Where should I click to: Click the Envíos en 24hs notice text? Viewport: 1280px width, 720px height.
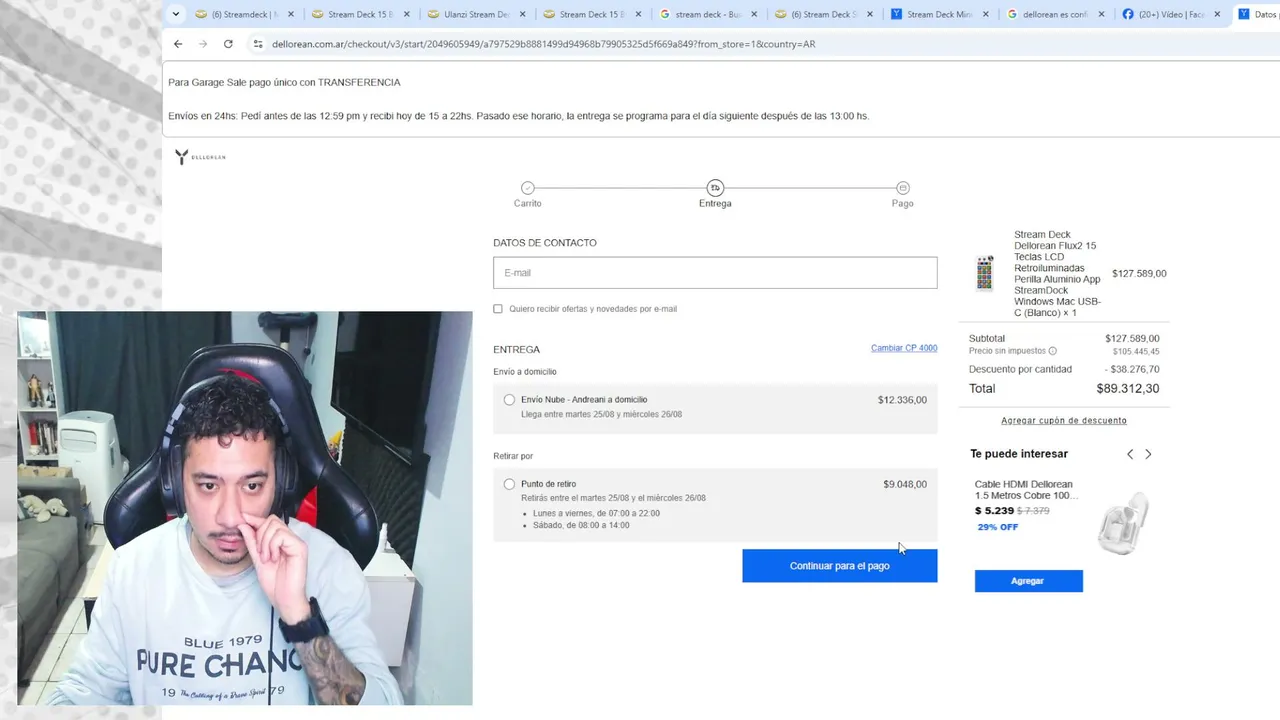[518, 116]
